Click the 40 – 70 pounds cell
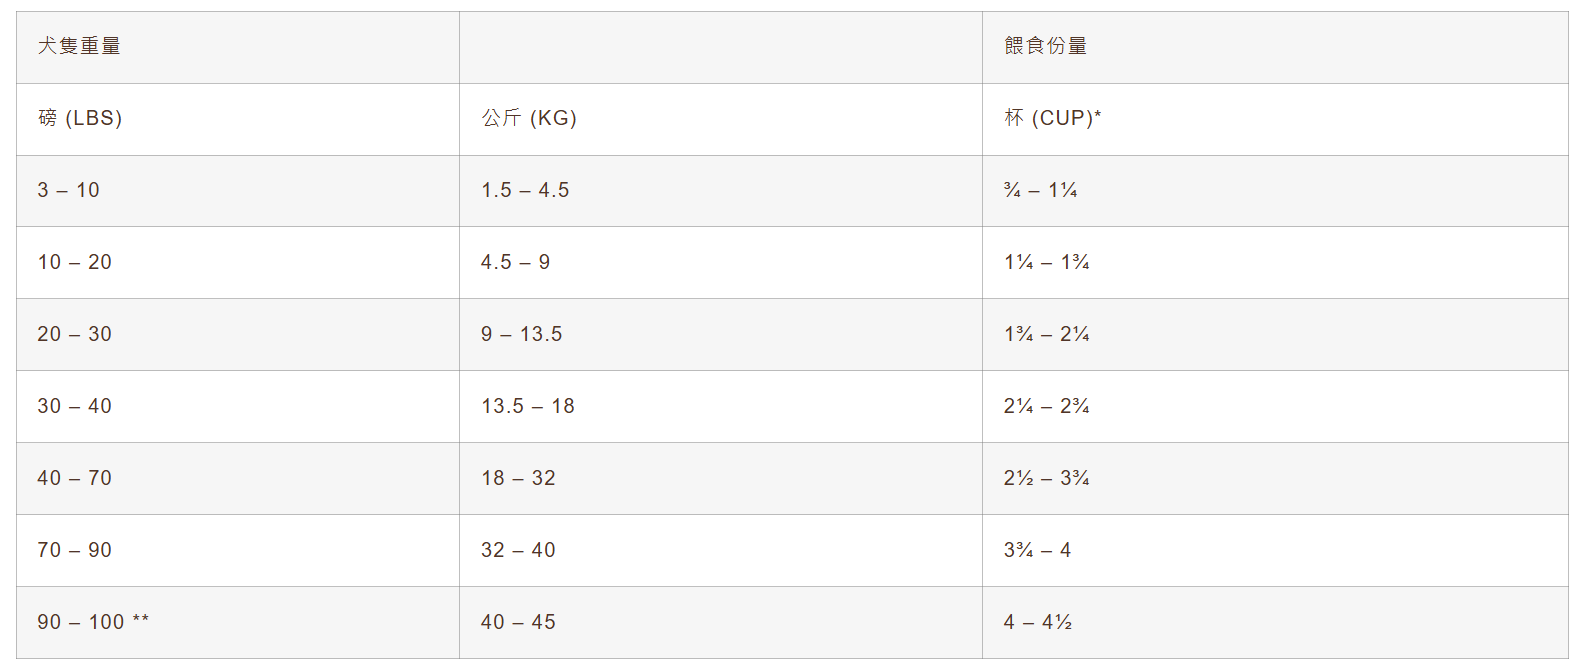The width and height of the screenshot is (1584, 672). pos(75,478)
